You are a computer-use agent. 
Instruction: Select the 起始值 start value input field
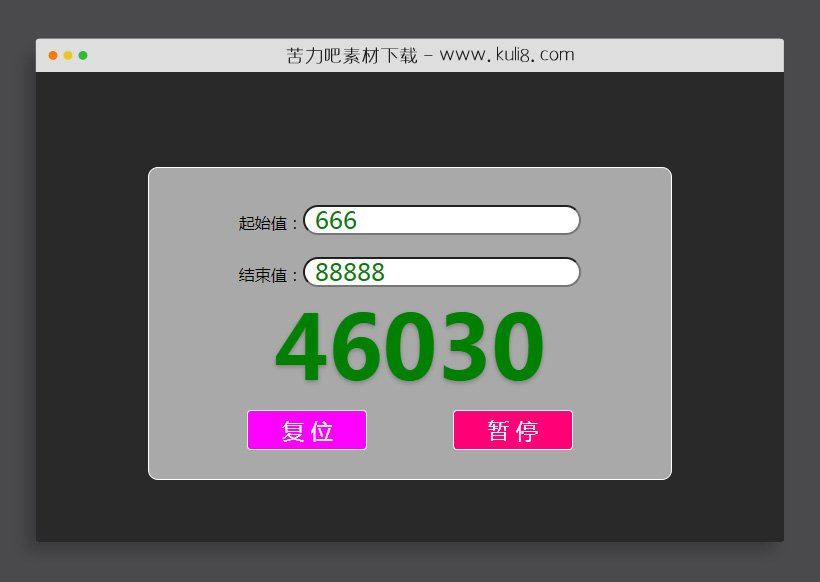tap(440, 220)
